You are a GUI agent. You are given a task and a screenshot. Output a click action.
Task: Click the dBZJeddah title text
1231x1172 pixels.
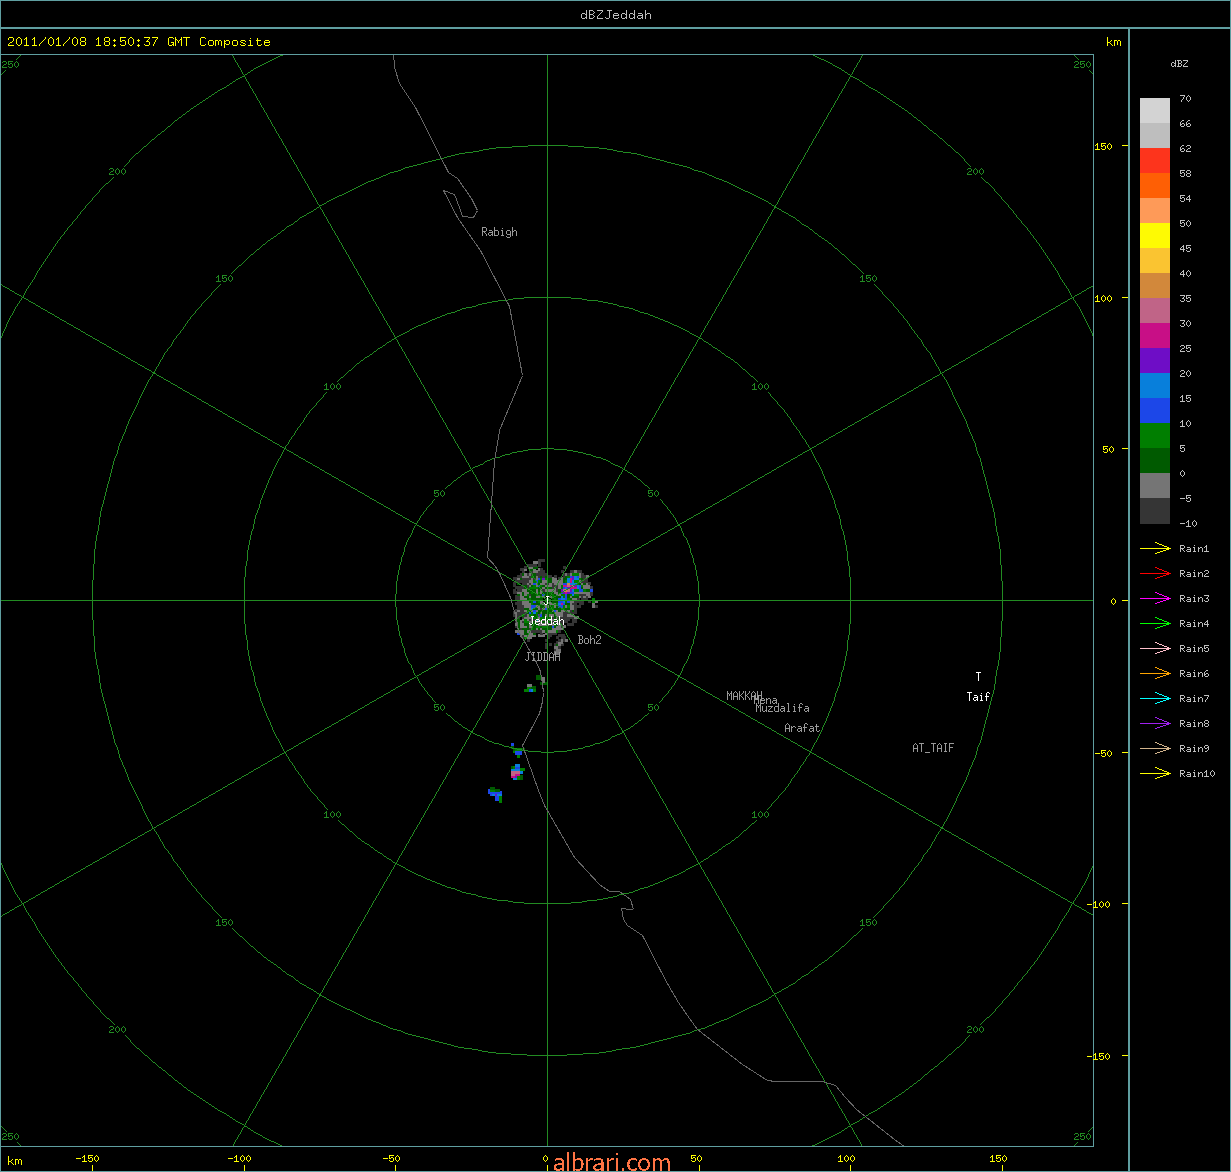pyautogui.click(x=616, y=15)
